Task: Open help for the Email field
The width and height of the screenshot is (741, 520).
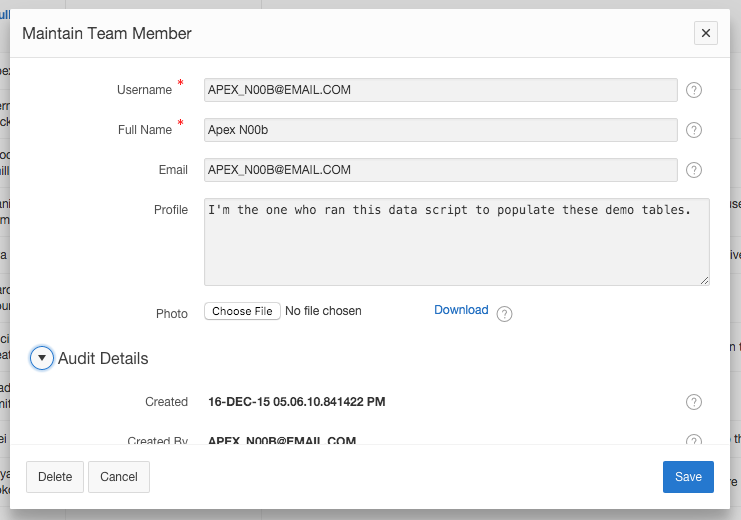Action: tap(694, 170)
